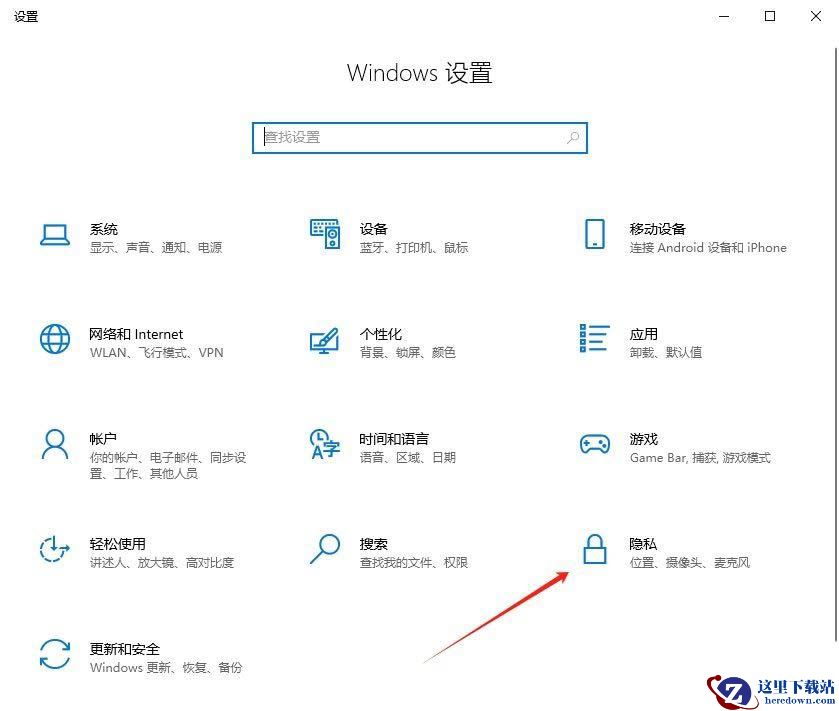Viewport: 839px width, 711px height.
Task: Open the 应用 title link
Action: coord(644,334)
